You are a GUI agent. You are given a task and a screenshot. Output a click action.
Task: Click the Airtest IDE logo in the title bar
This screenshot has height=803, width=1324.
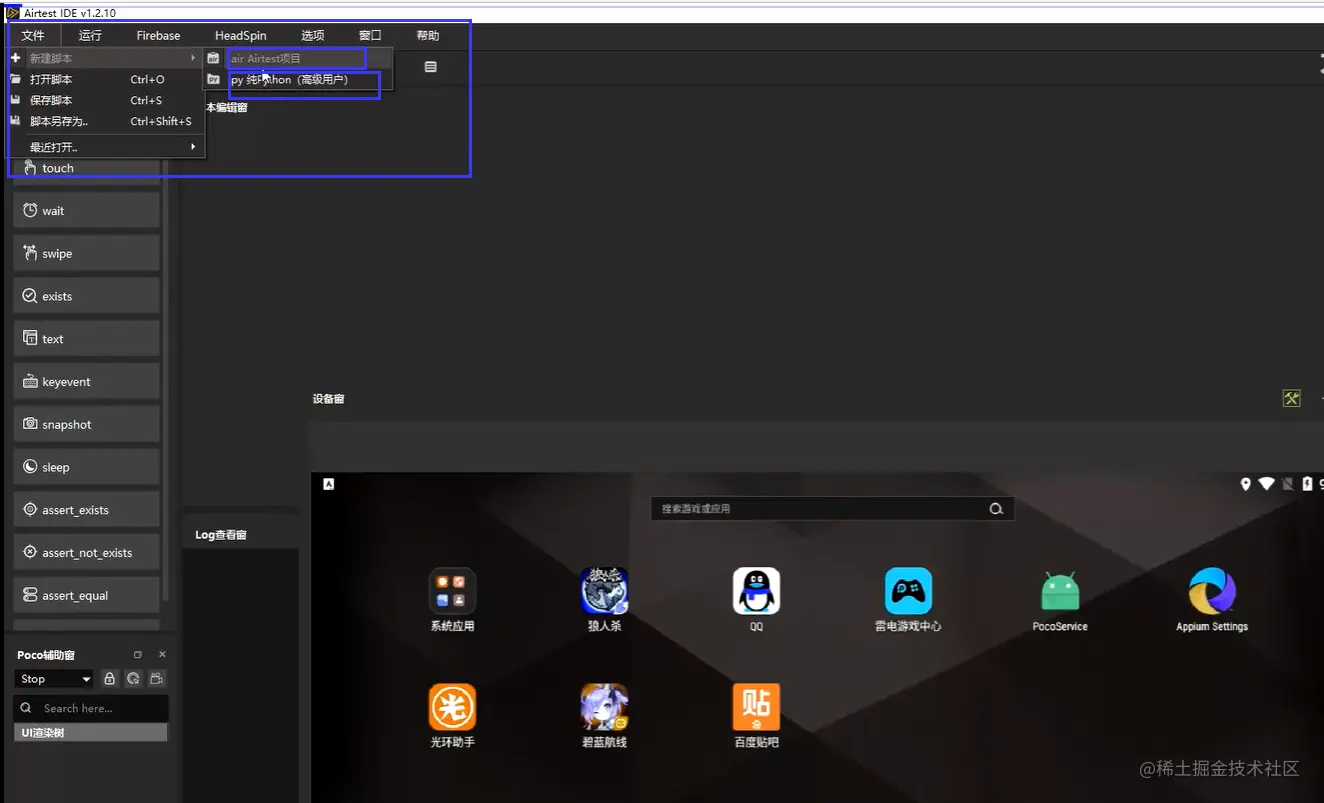point(13,13)
